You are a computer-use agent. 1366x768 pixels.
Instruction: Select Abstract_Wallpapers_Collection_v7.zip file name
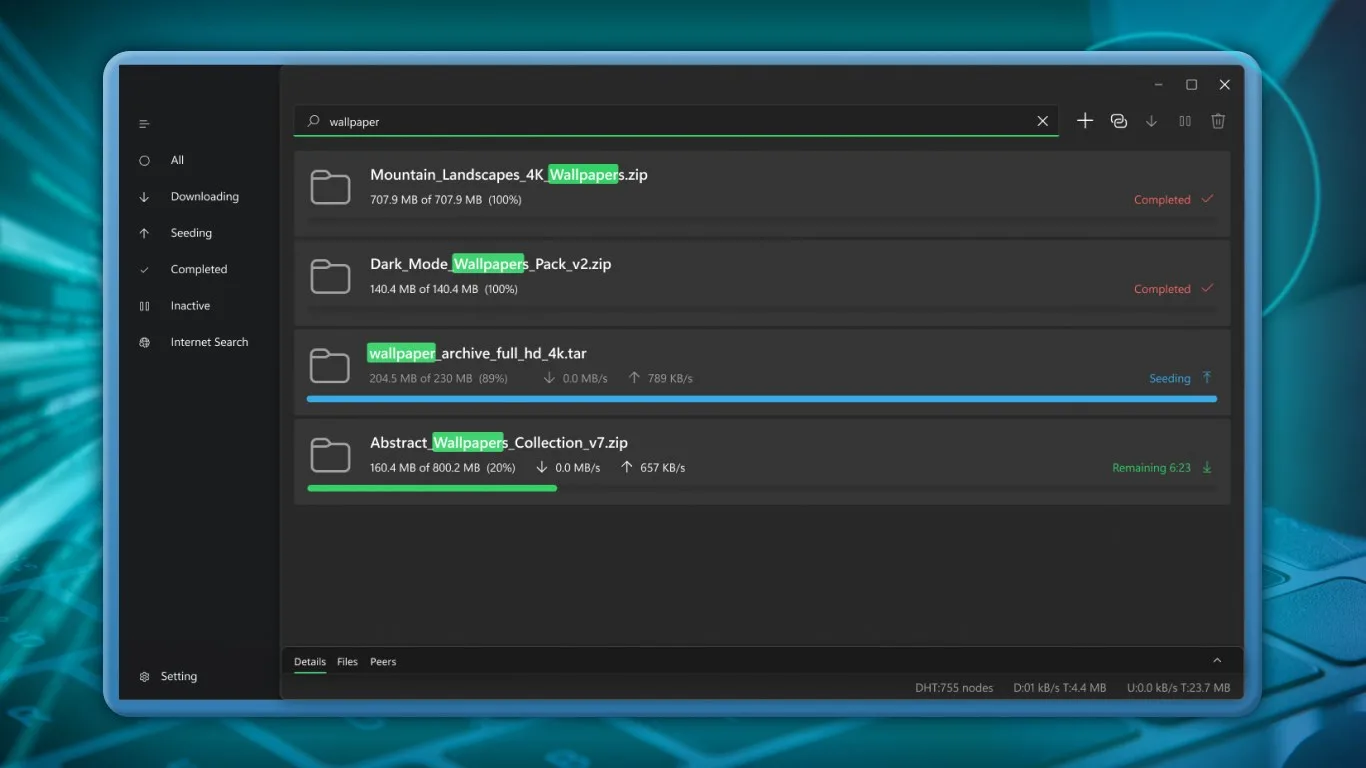(499, 443)
